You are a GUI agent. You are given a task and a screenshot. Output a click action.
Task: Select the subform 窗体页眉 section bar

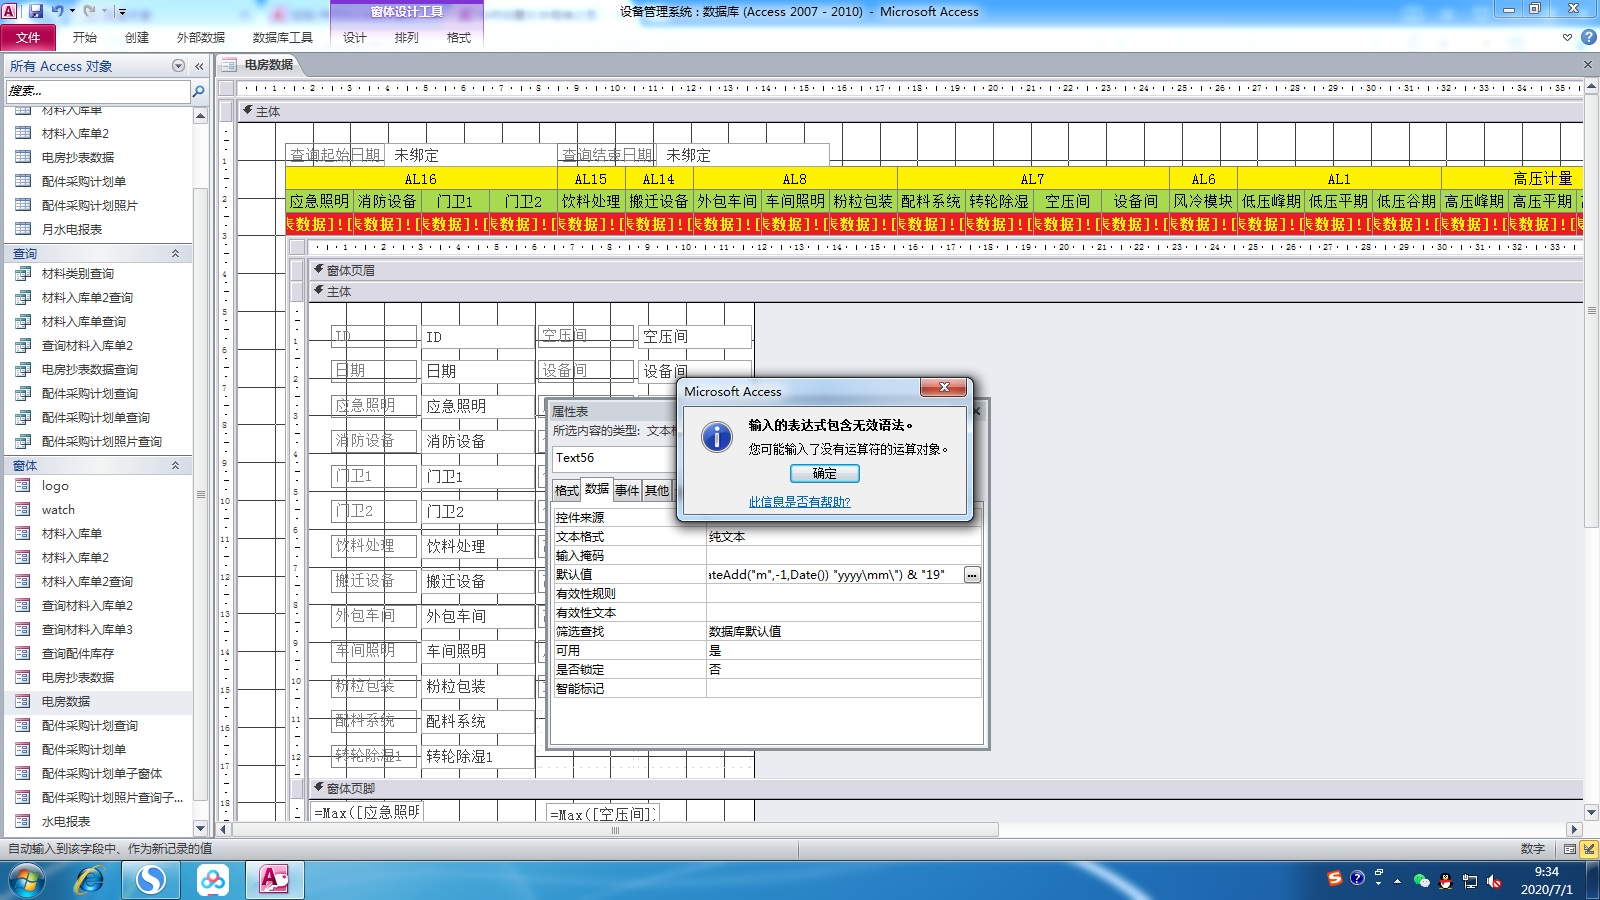click(945, 270)
